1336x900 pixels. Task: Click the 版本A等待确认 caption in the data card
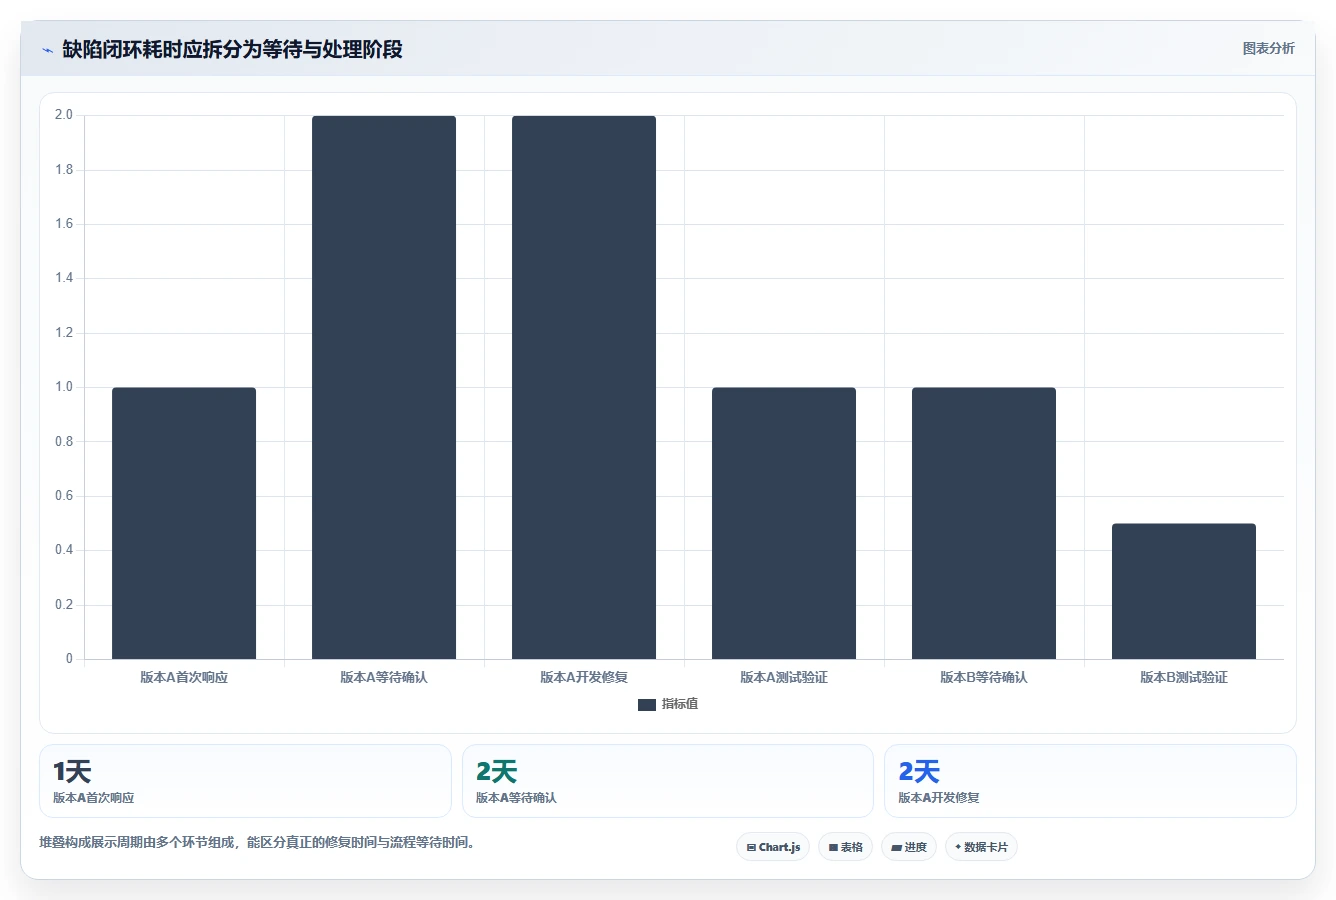(x=516, y=798)
